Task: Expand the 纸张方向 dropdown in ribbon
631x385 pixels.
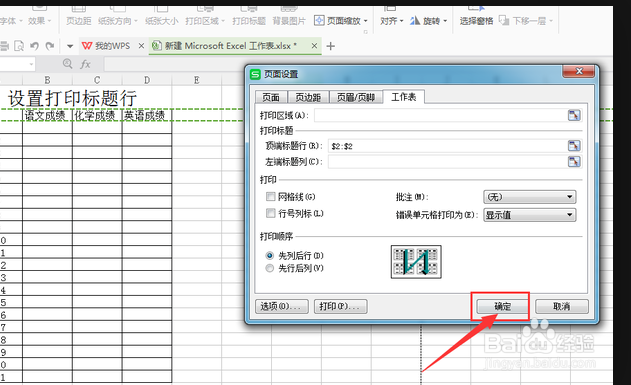Action: (136, 21)
